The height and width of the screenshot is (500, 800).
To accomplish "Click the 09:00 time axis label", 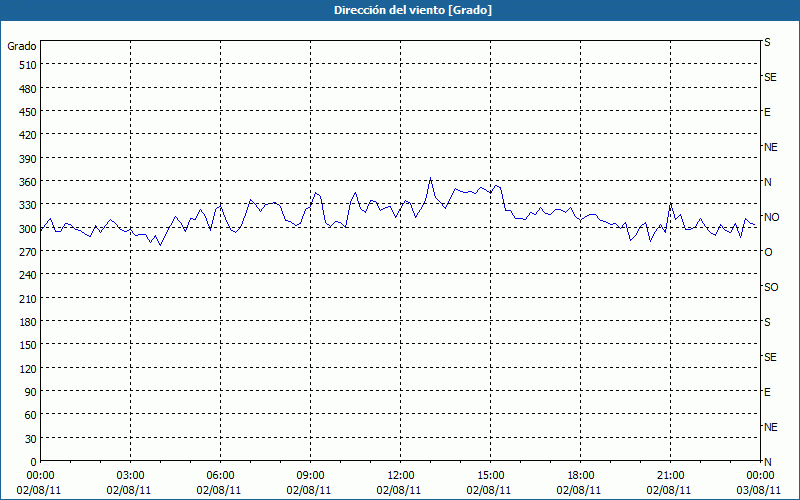I will click(310, 476).
